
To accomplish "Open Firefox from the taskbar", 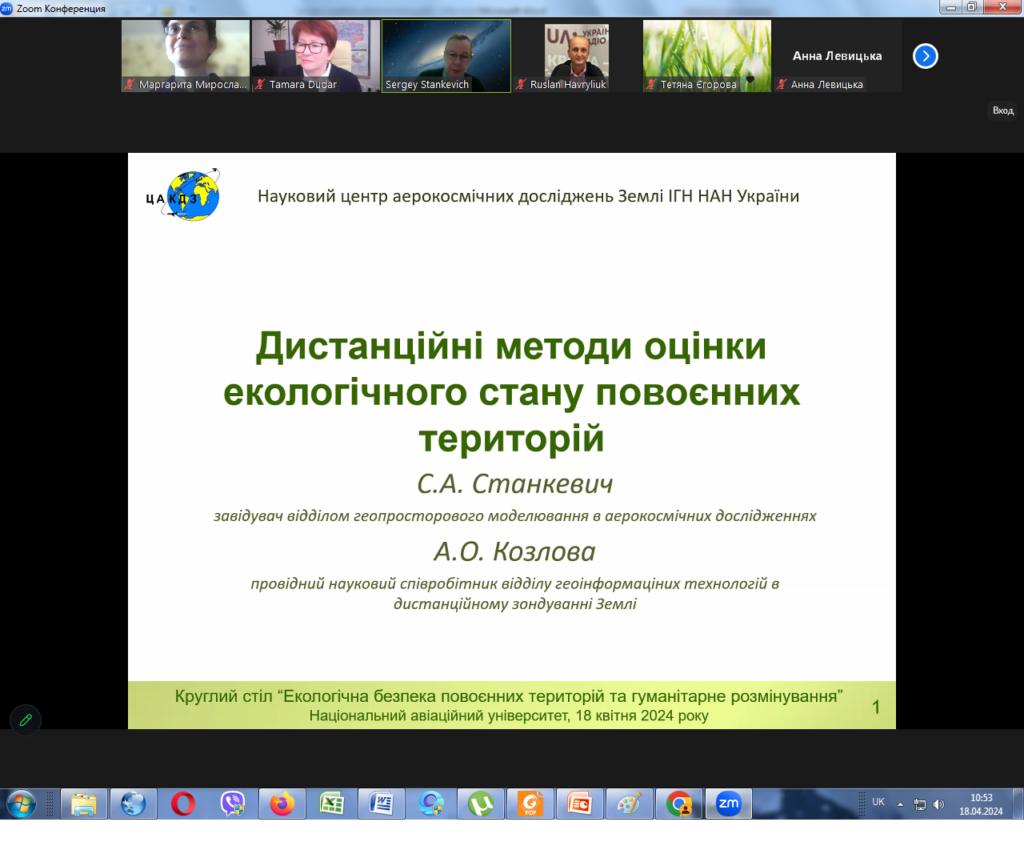I will [282, 803].
